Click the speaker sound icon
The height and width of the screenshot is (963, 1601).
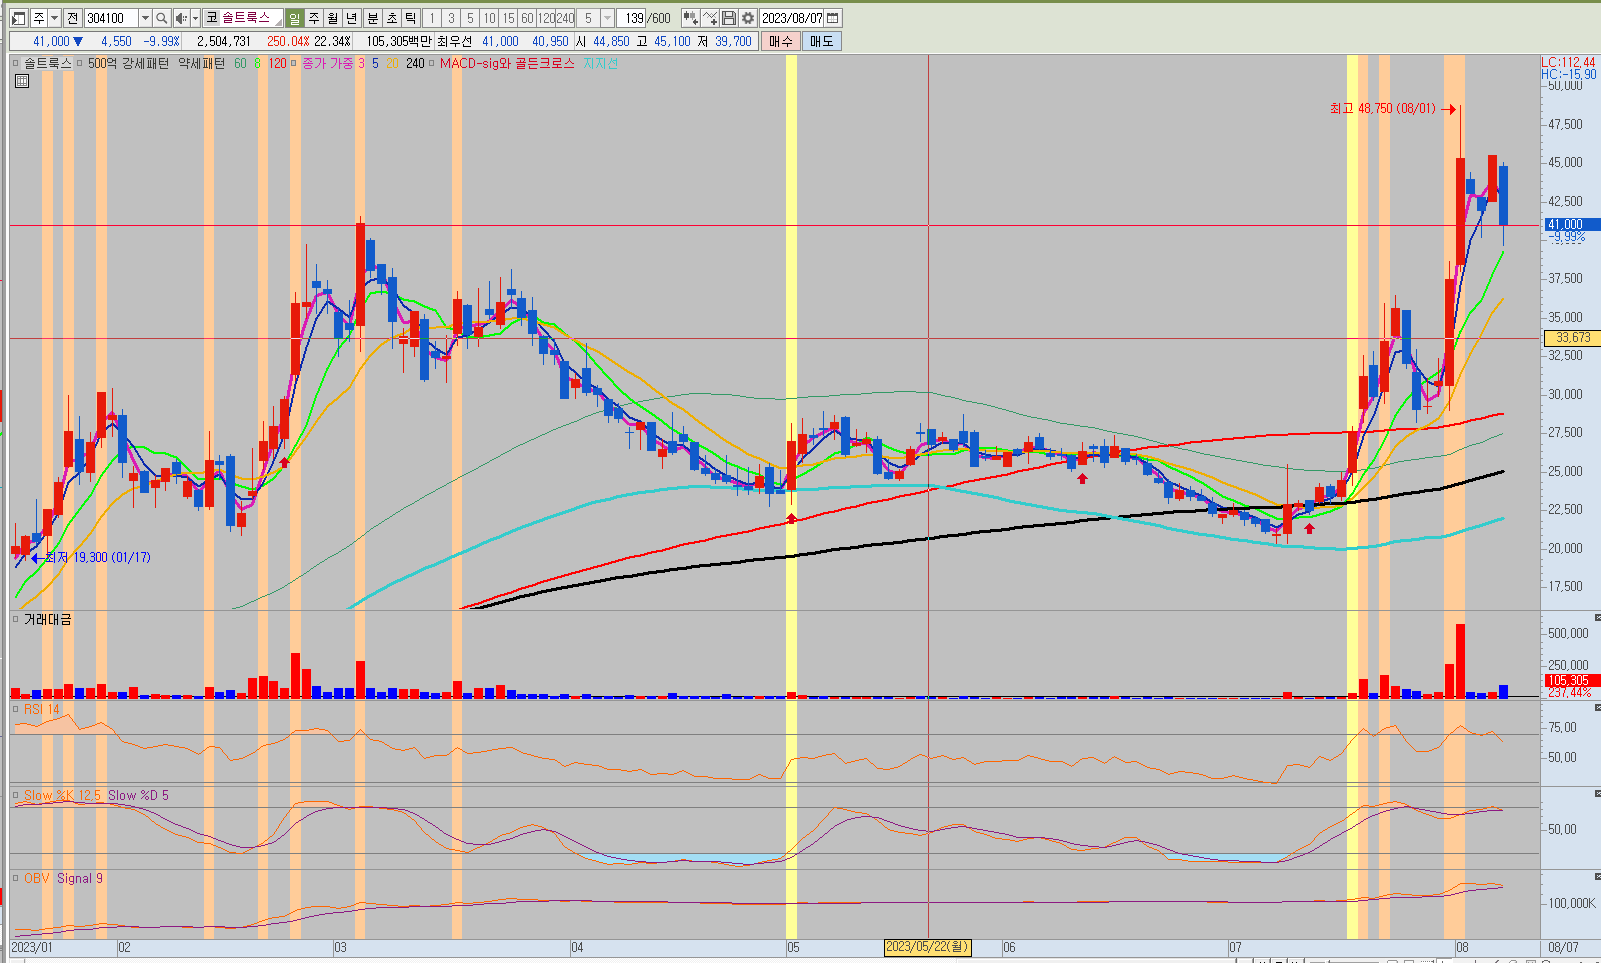coord(180,18)
